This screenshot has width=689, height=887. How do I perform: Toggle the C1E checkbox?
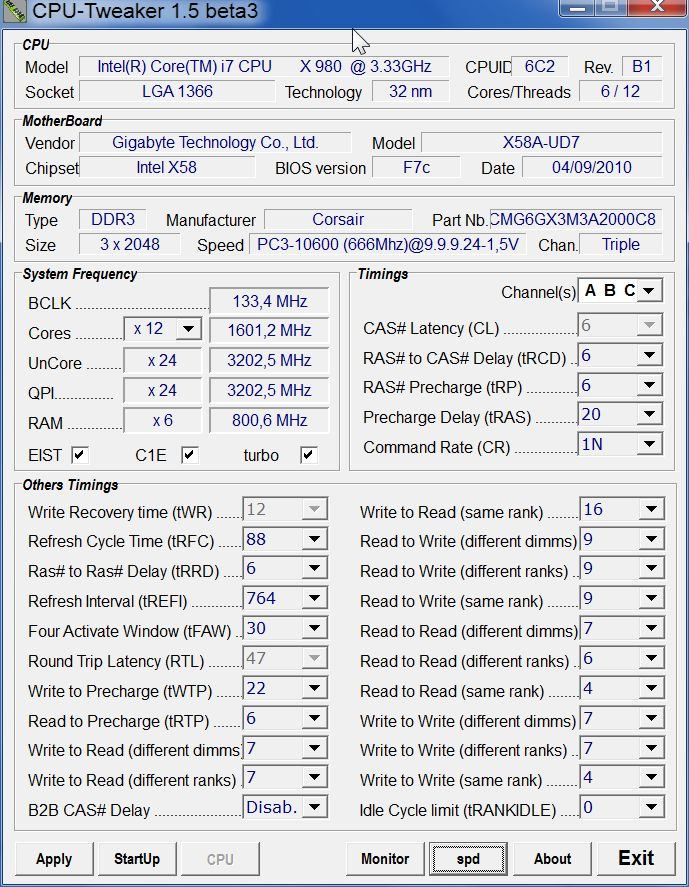190,455
